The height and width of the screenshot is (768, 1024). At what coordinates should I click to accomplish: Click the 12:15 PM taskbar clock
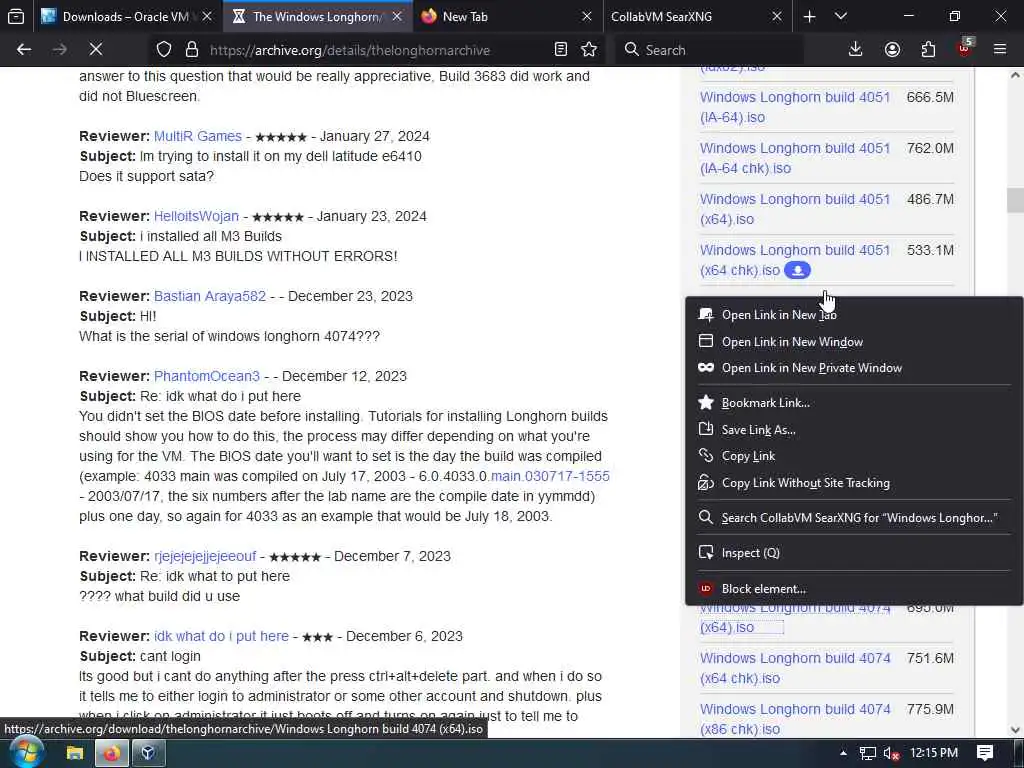click(934, 753)
